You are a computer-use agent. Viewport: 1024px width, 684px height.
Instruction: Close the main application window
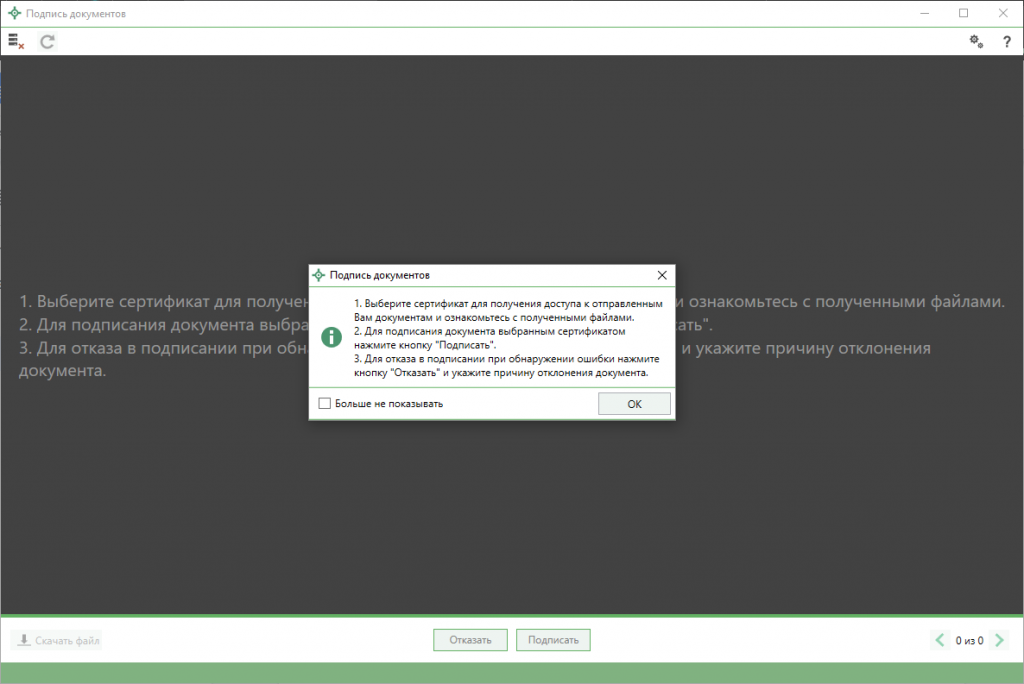(1002, 13)
